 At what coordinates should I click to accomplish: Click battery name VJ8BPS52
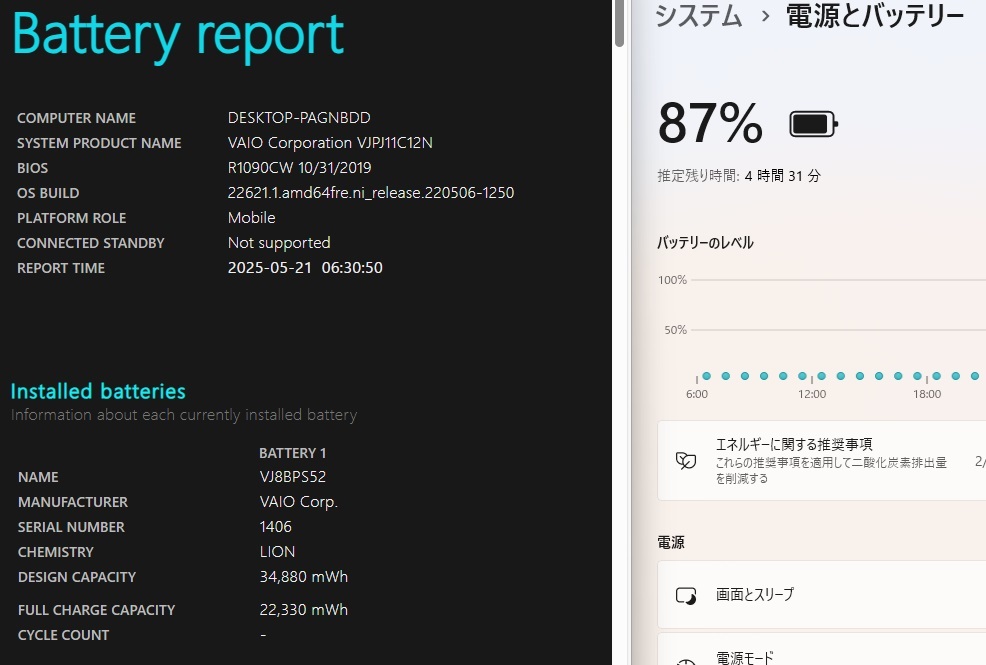tap(293, 476)
